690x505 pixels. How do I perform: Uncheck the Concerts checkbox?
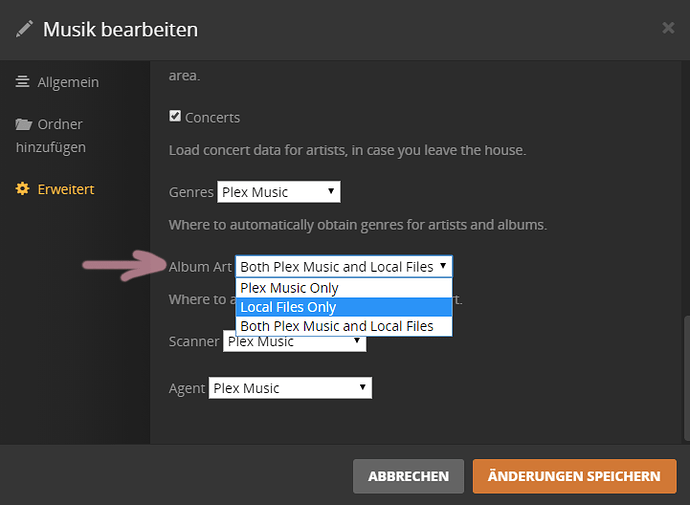[x=175, y=116]
